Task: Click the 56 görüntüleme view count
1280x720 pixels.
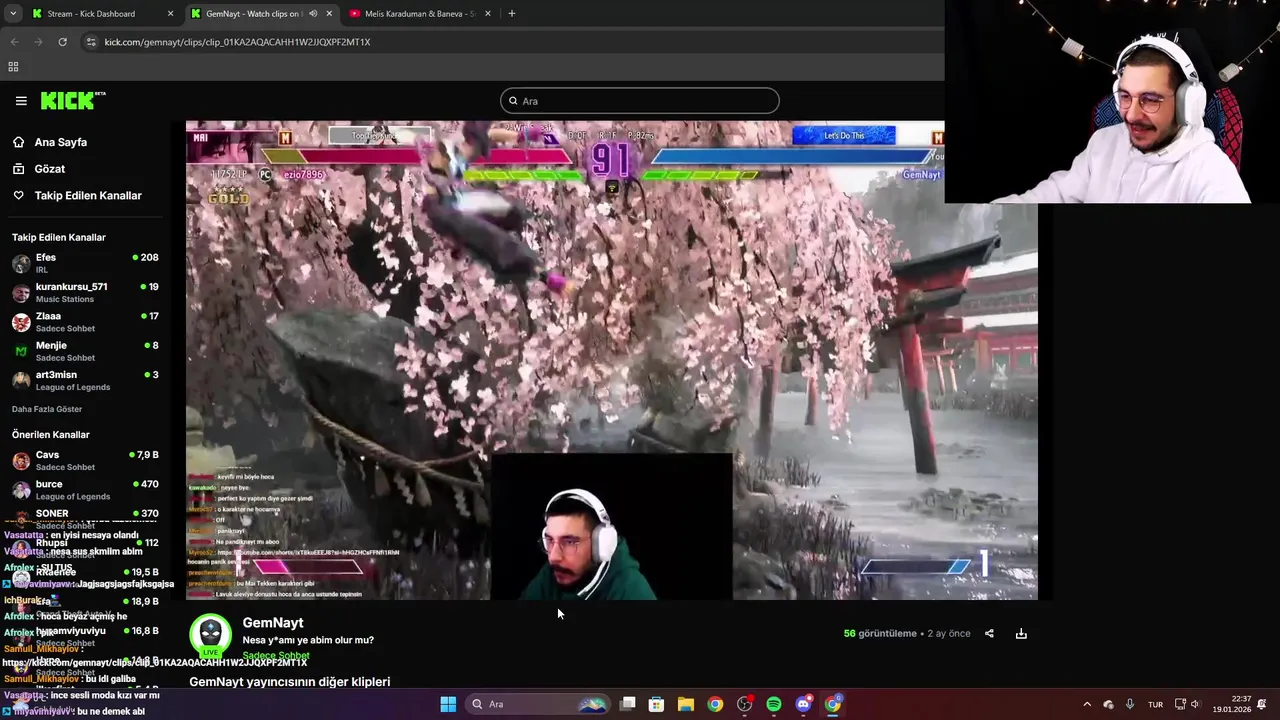Action: click(x=880, y=633)
